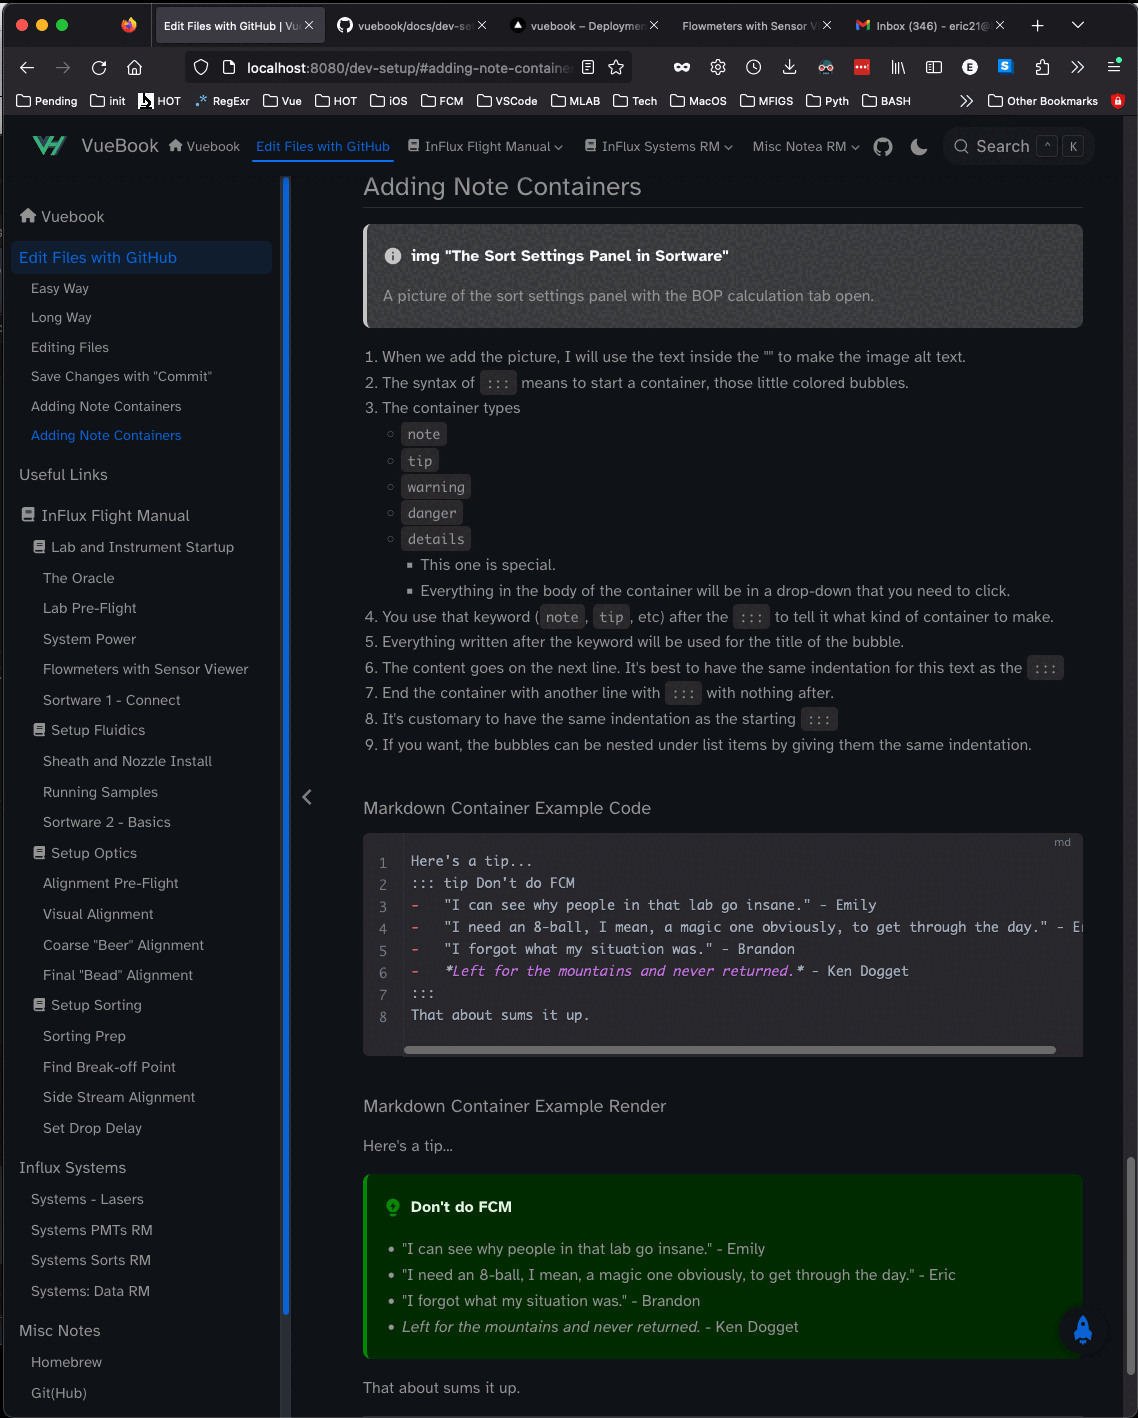List all tabs with the dropdown arrow
1138x1418 pixels.
tap(1078, 26)
